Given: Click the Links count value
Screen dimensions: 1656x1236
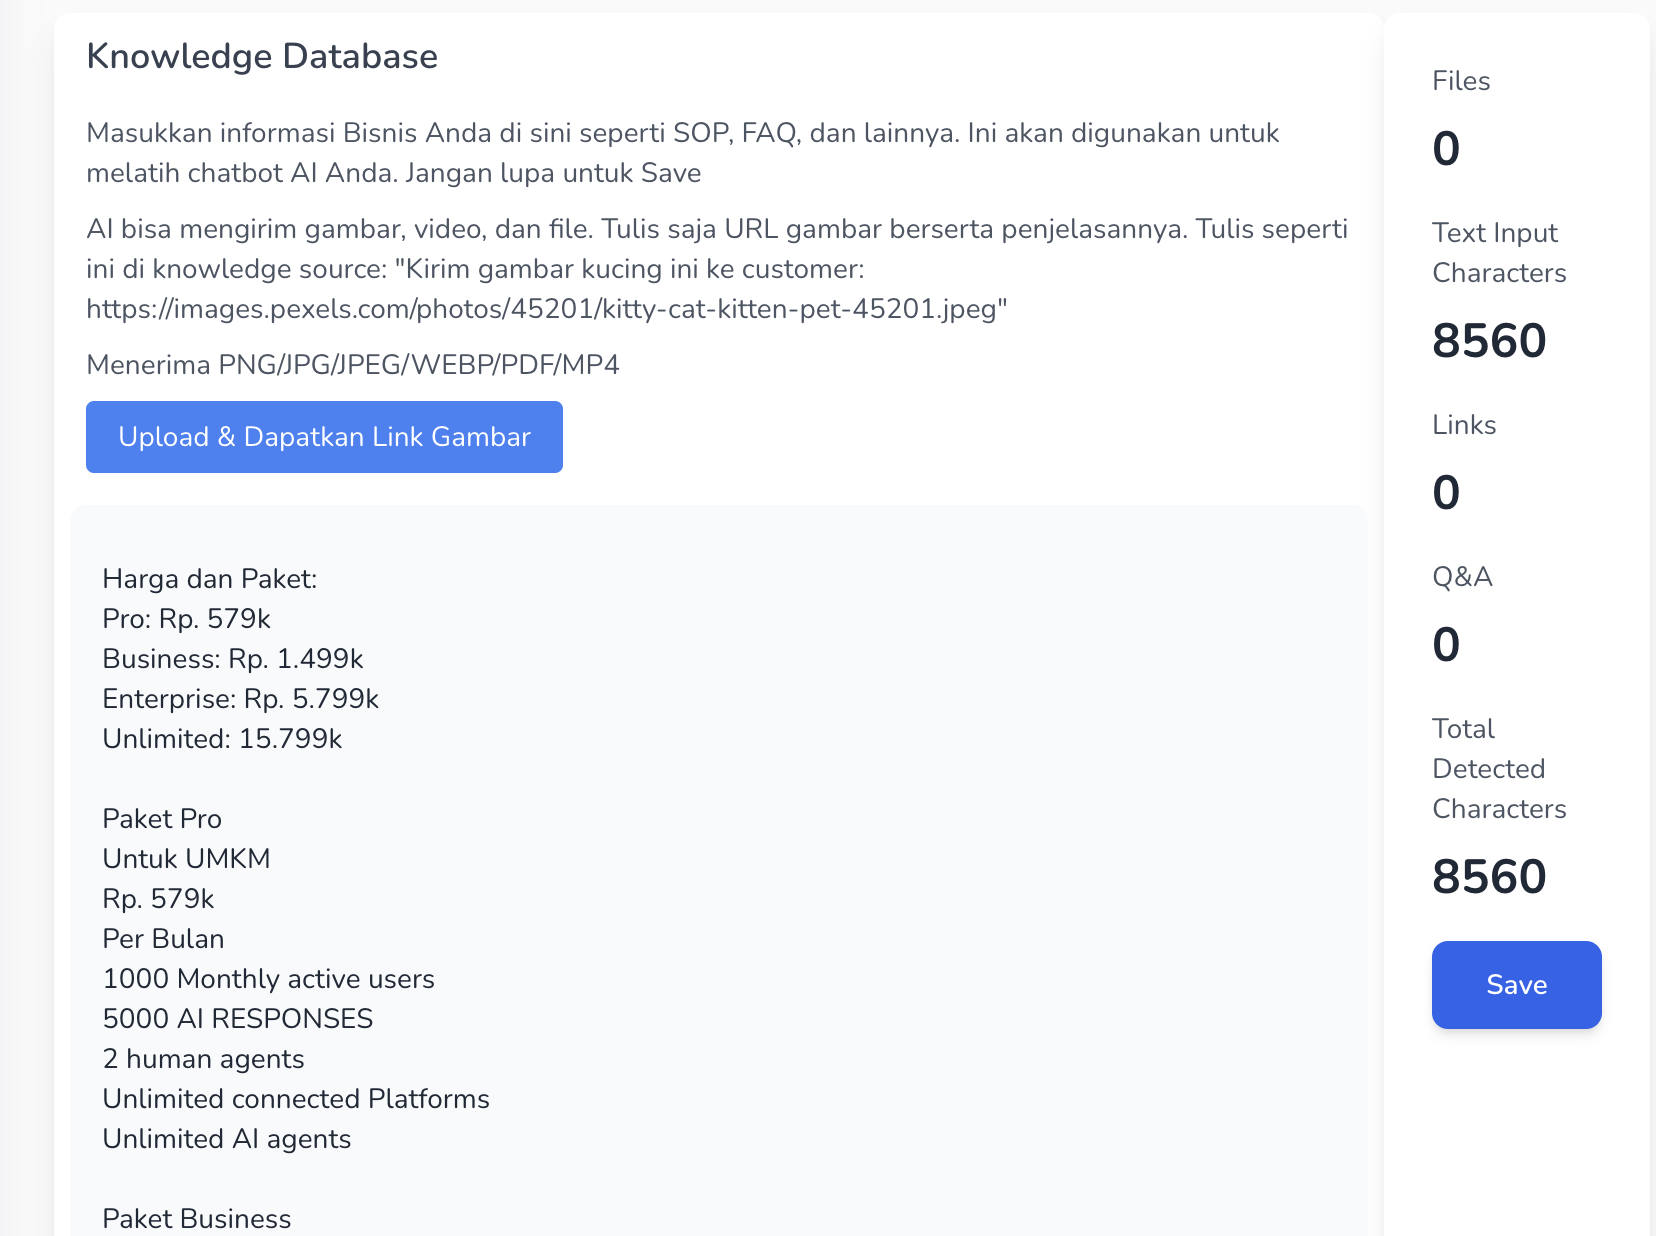Looking at the screenshot, I should click(x=1446, y=493).
